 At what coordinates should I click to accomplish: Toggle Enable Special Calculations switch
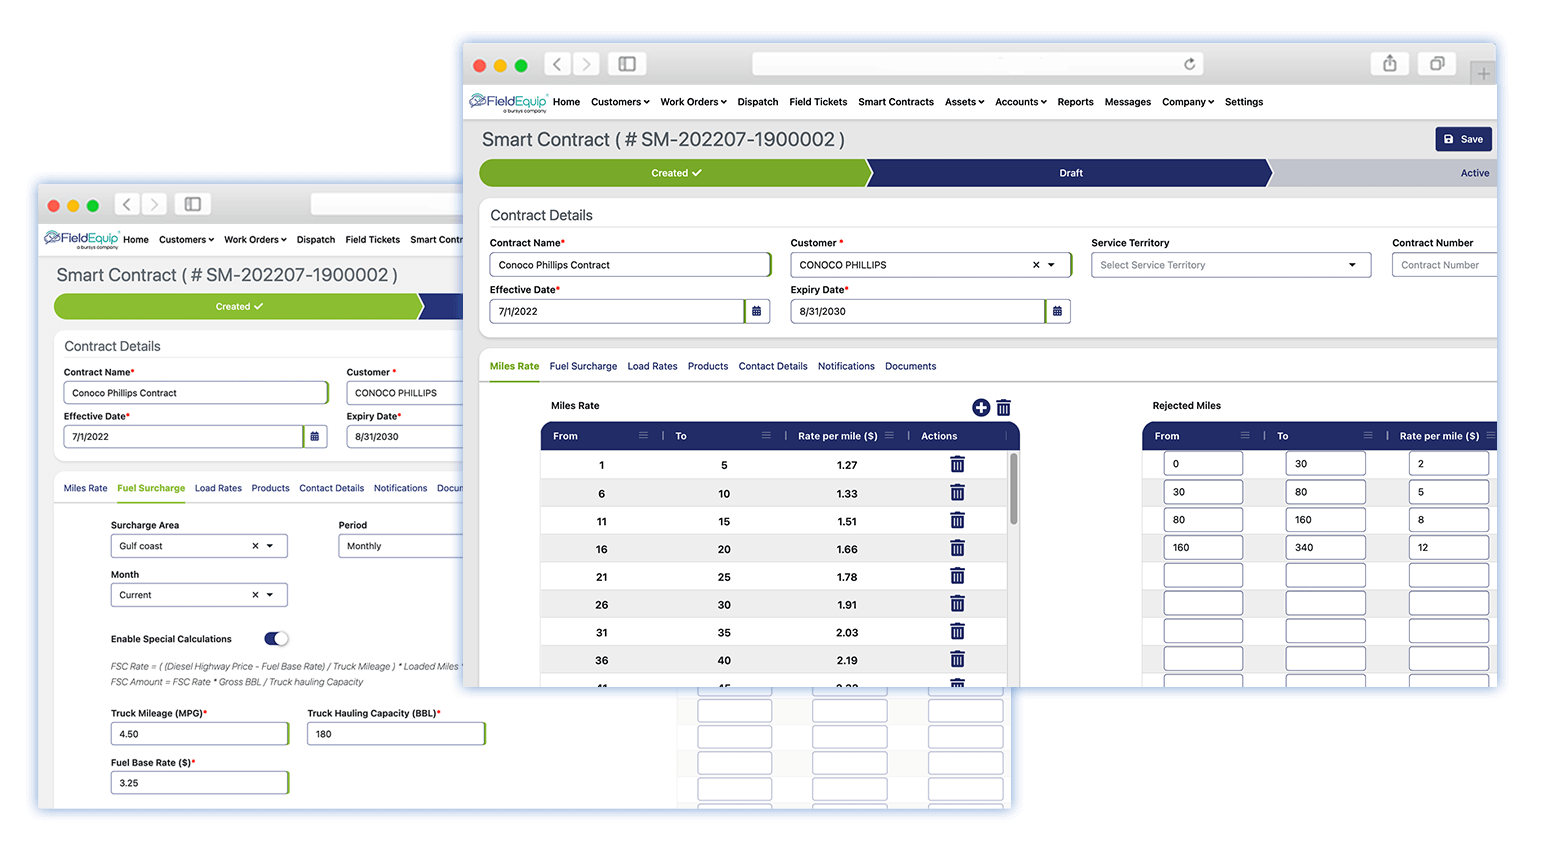tap(276, 639)
